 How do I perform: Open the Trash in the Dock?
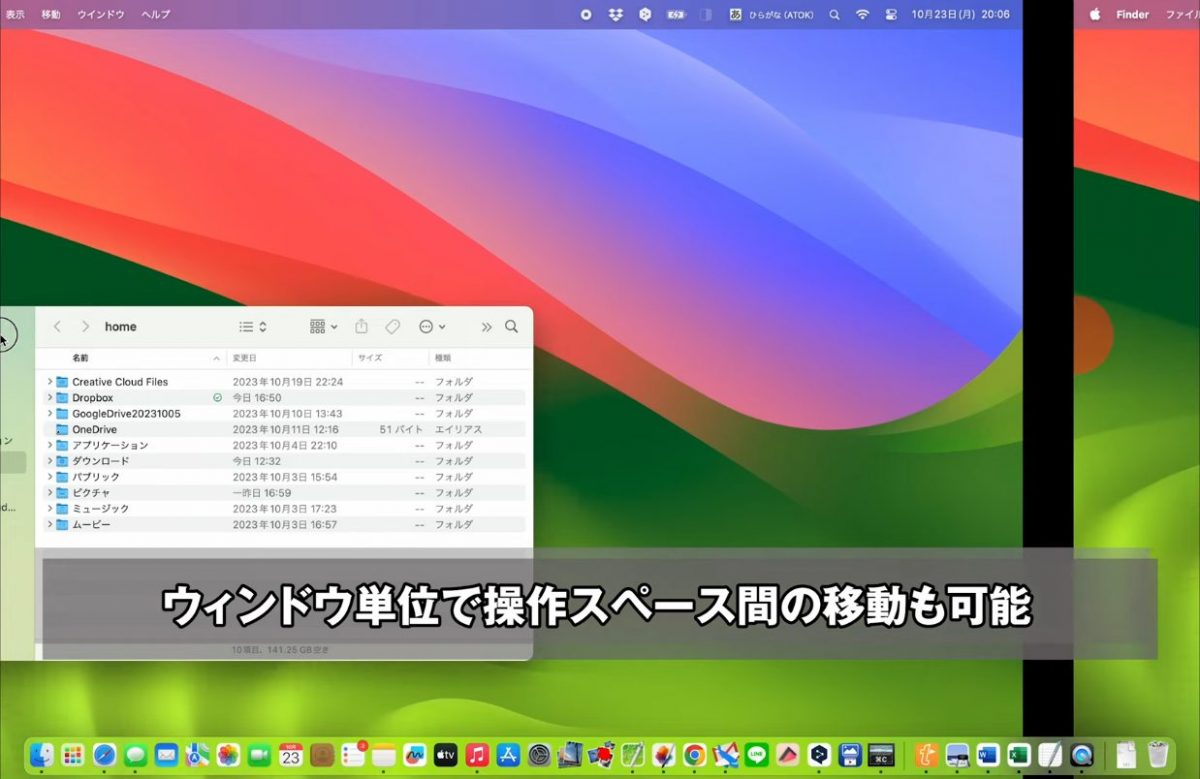click(1157, 754)
